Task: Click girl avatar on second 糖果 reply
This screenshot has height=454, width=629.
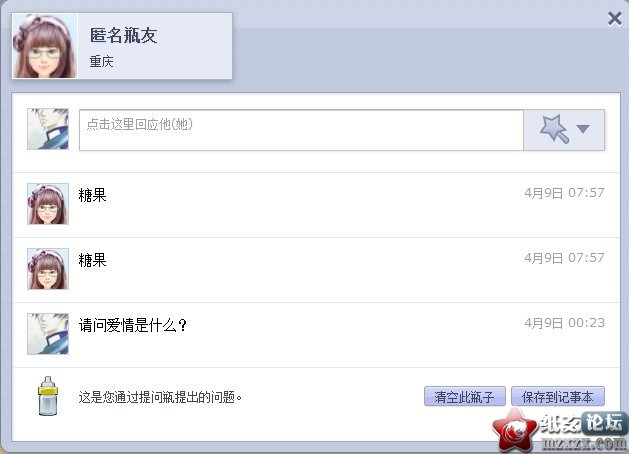Action: pyautogui.click(x=48, y=269)
